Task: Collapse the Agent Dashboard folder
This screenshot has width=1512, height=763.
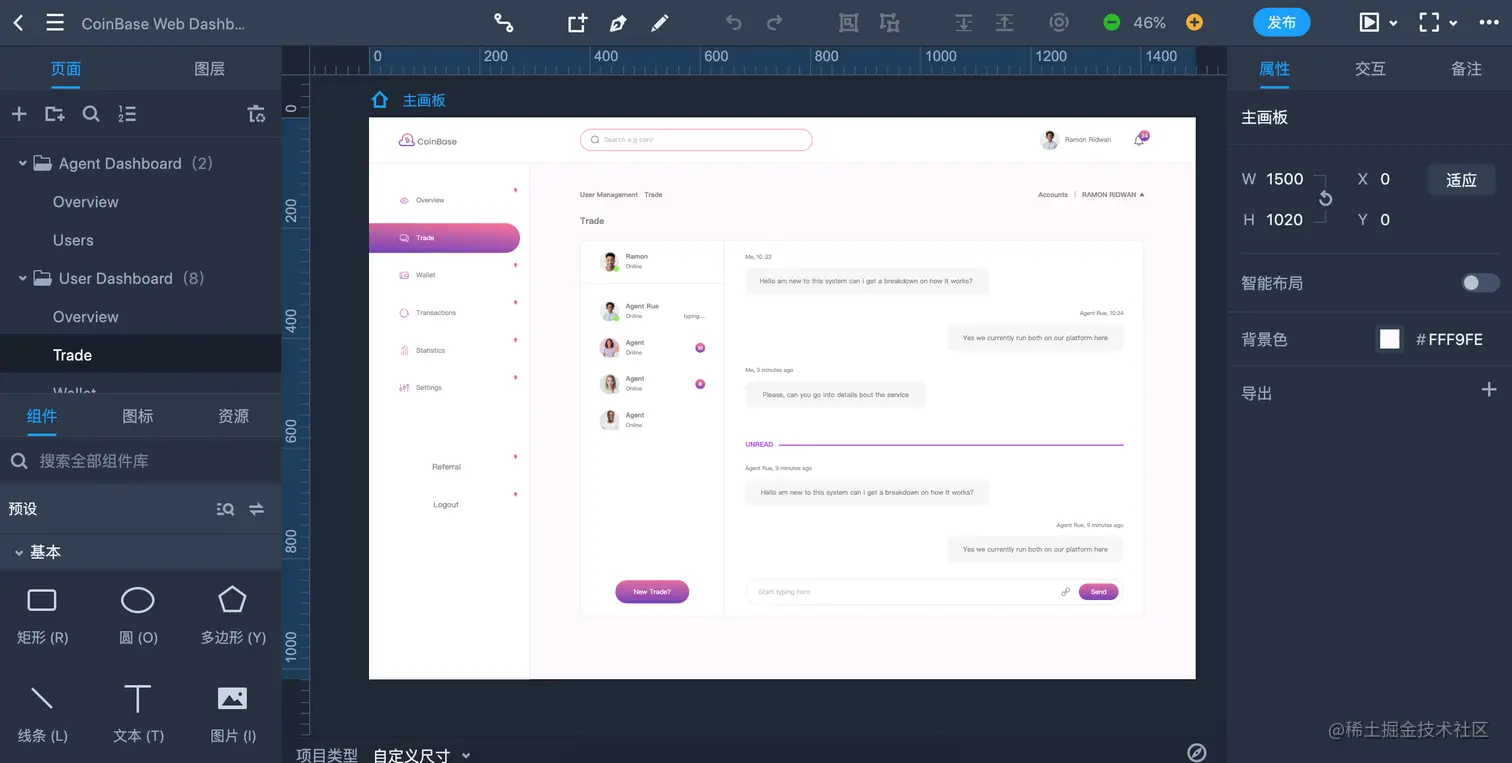Action: coord(22,163)
